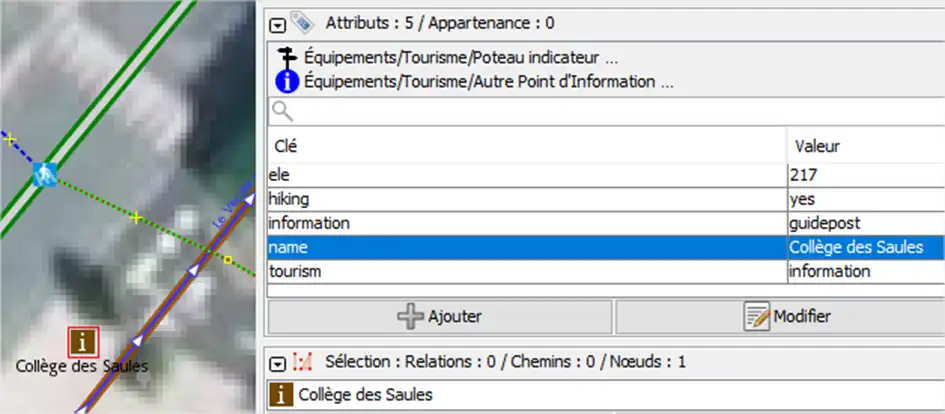Click the blue info icon for Autre Point d'Information
This screenshot has width=945, height=414.
(286, 82)
